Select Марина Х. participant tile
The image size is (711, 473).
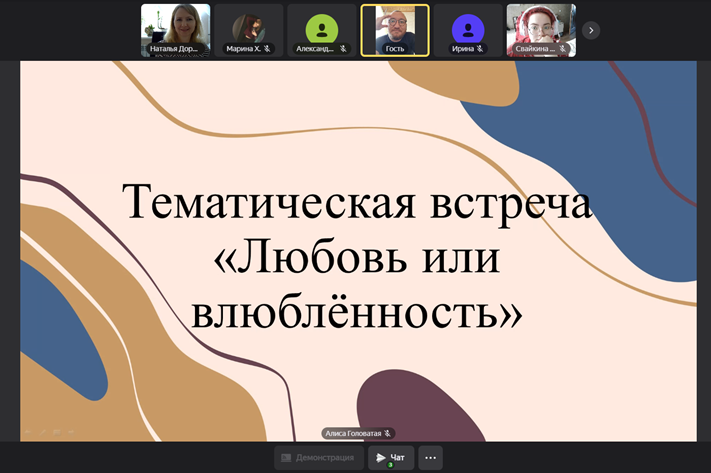coord(248,27)
